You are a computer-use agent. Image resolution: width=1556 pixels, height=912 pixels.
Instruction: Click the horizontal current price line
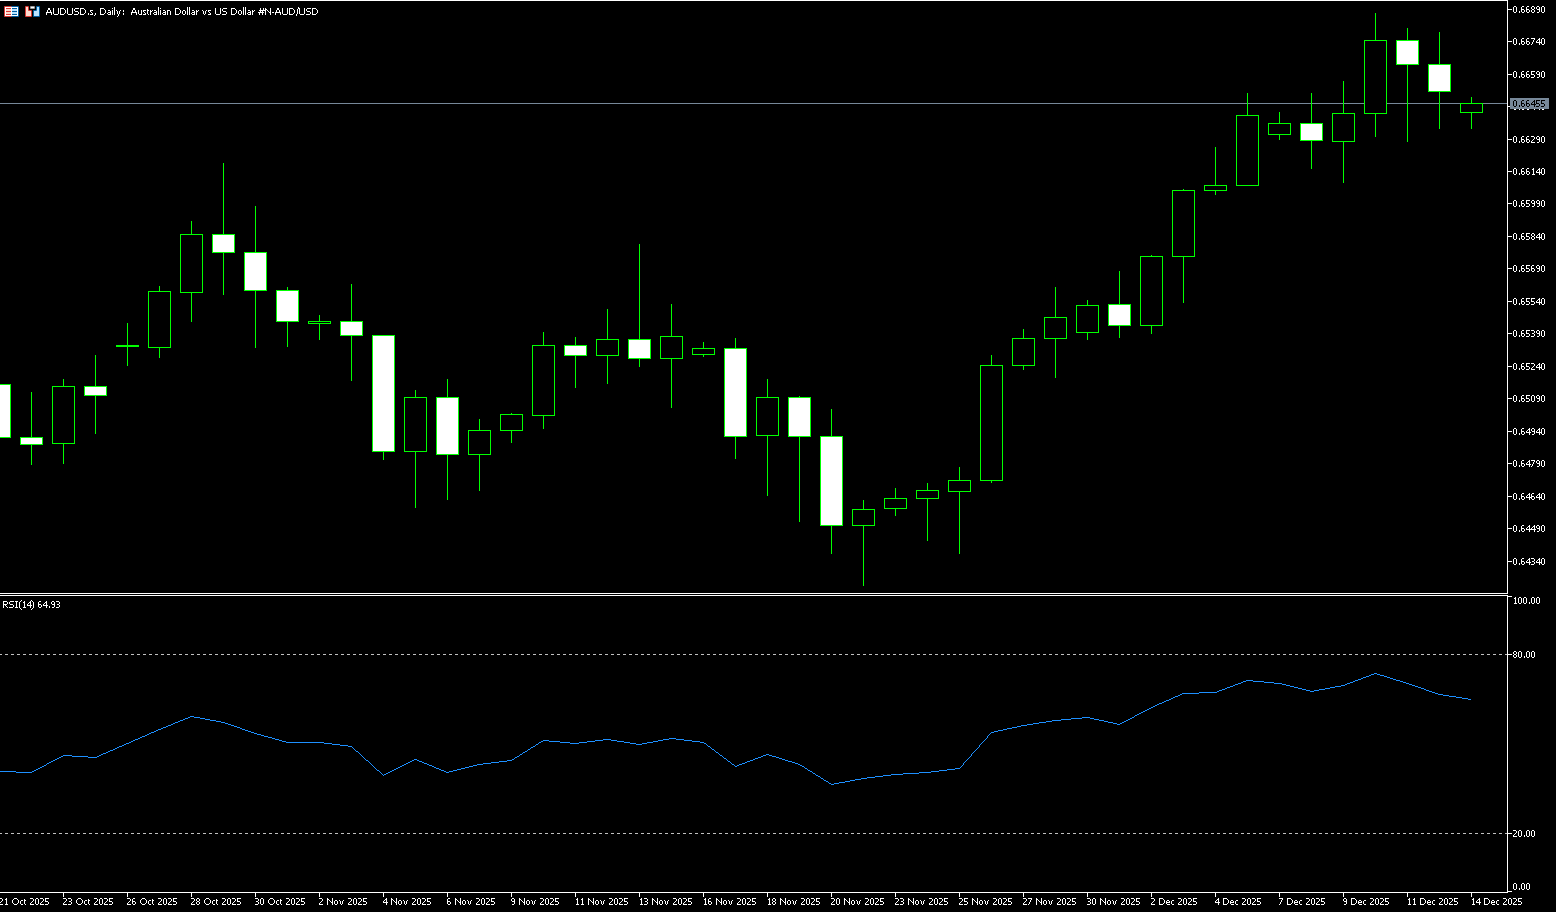pos(700,103)
